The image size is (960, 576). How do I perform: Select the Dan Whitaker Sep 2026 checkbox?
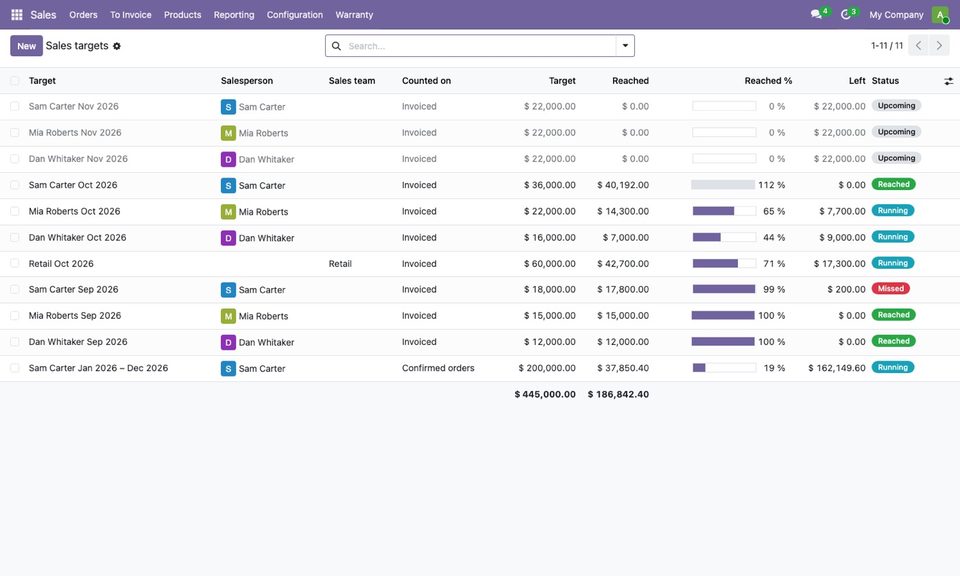[x=15, y=342]
